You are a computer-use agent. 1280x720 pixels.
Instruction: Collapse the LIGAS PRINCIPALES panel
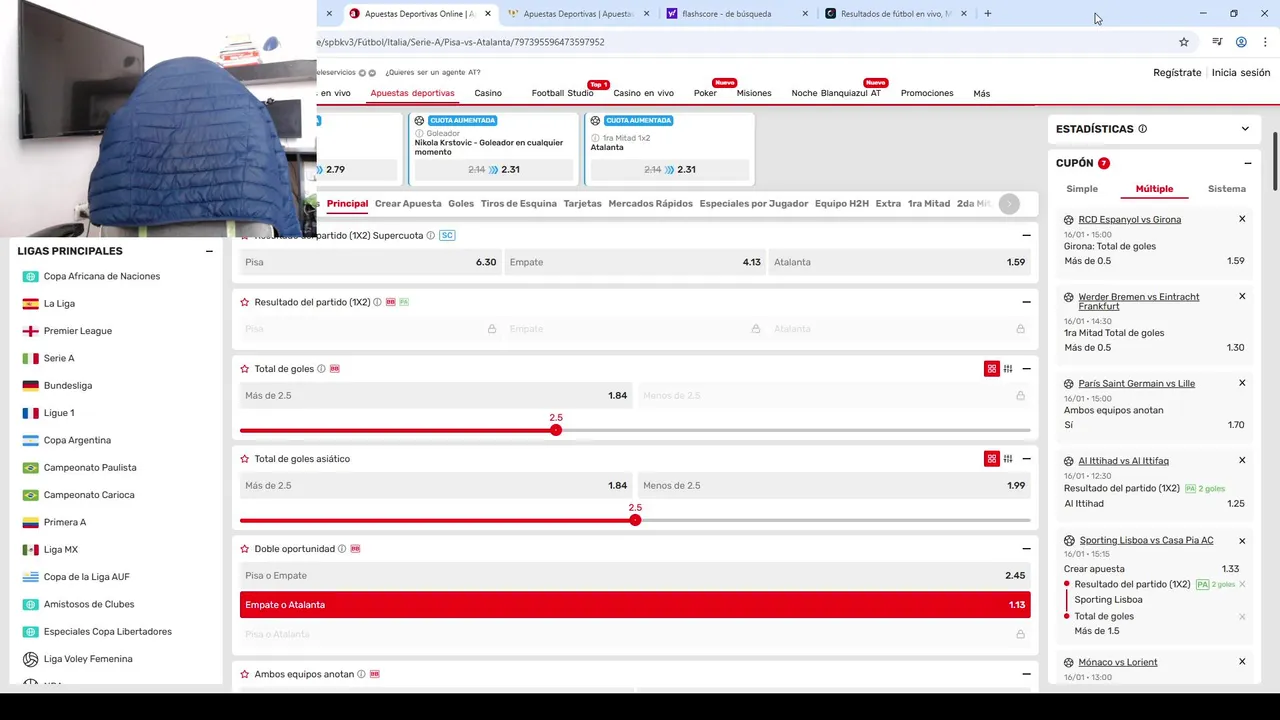[x=209, y=251]
